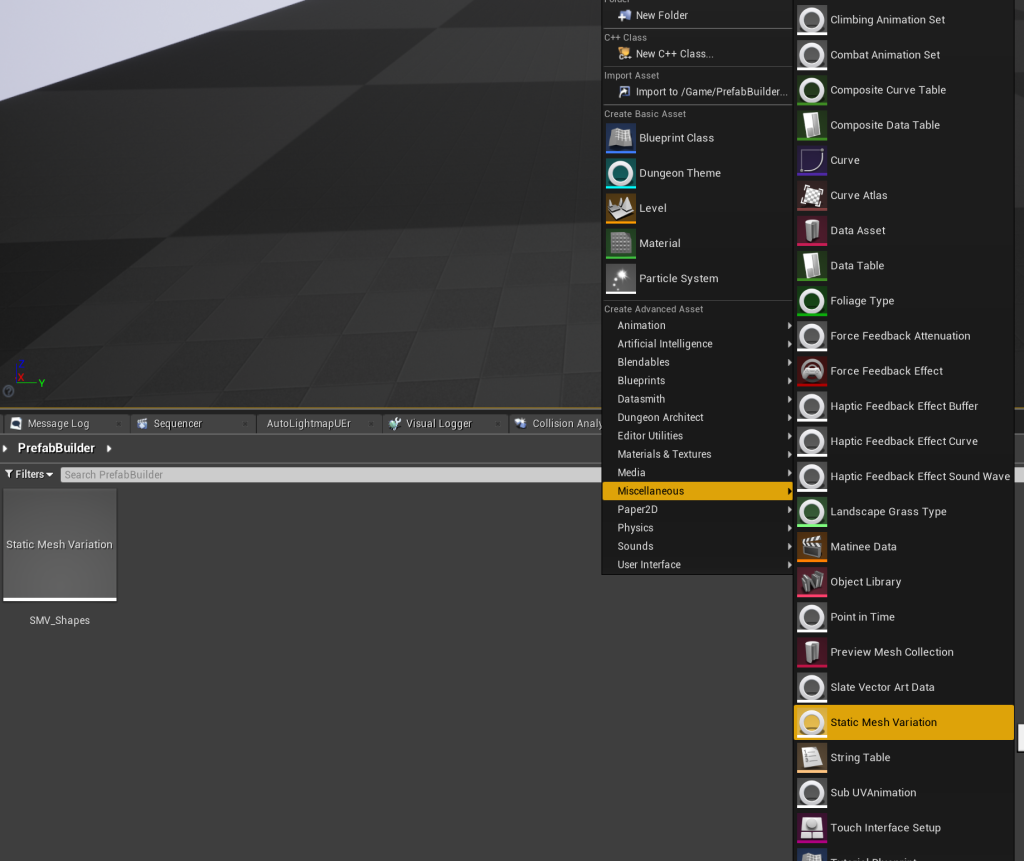Select the Force Feedback Effect gamepad icon
The width and height of the screenshot is (1024, 861).
pos(812,371)
